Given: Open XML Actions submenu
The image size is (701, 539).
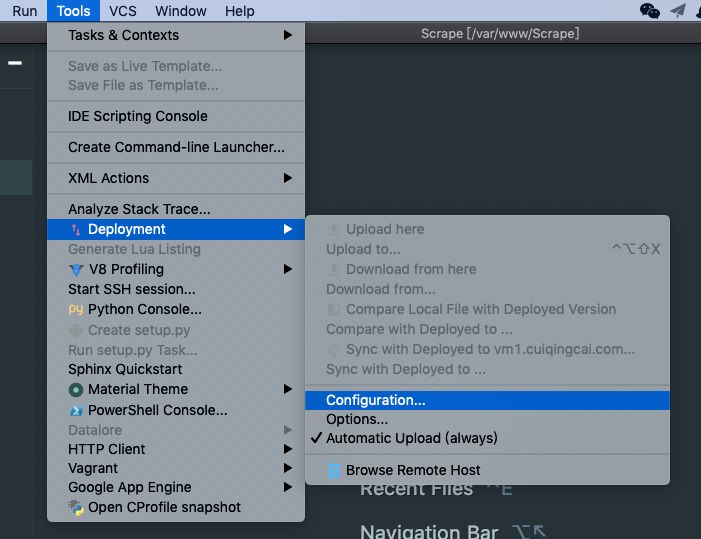Looking at the screenshot, I should [x=176, y=178].
